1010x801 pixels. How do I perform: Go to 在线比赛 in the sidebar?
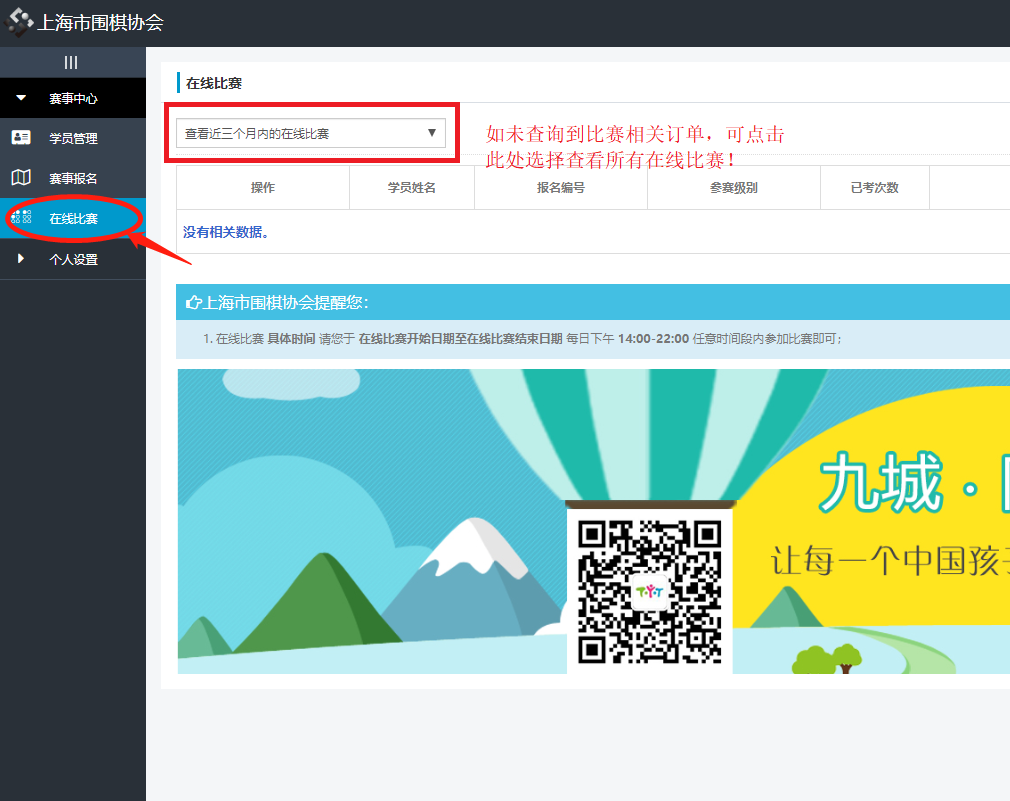[x=73, y=218]
